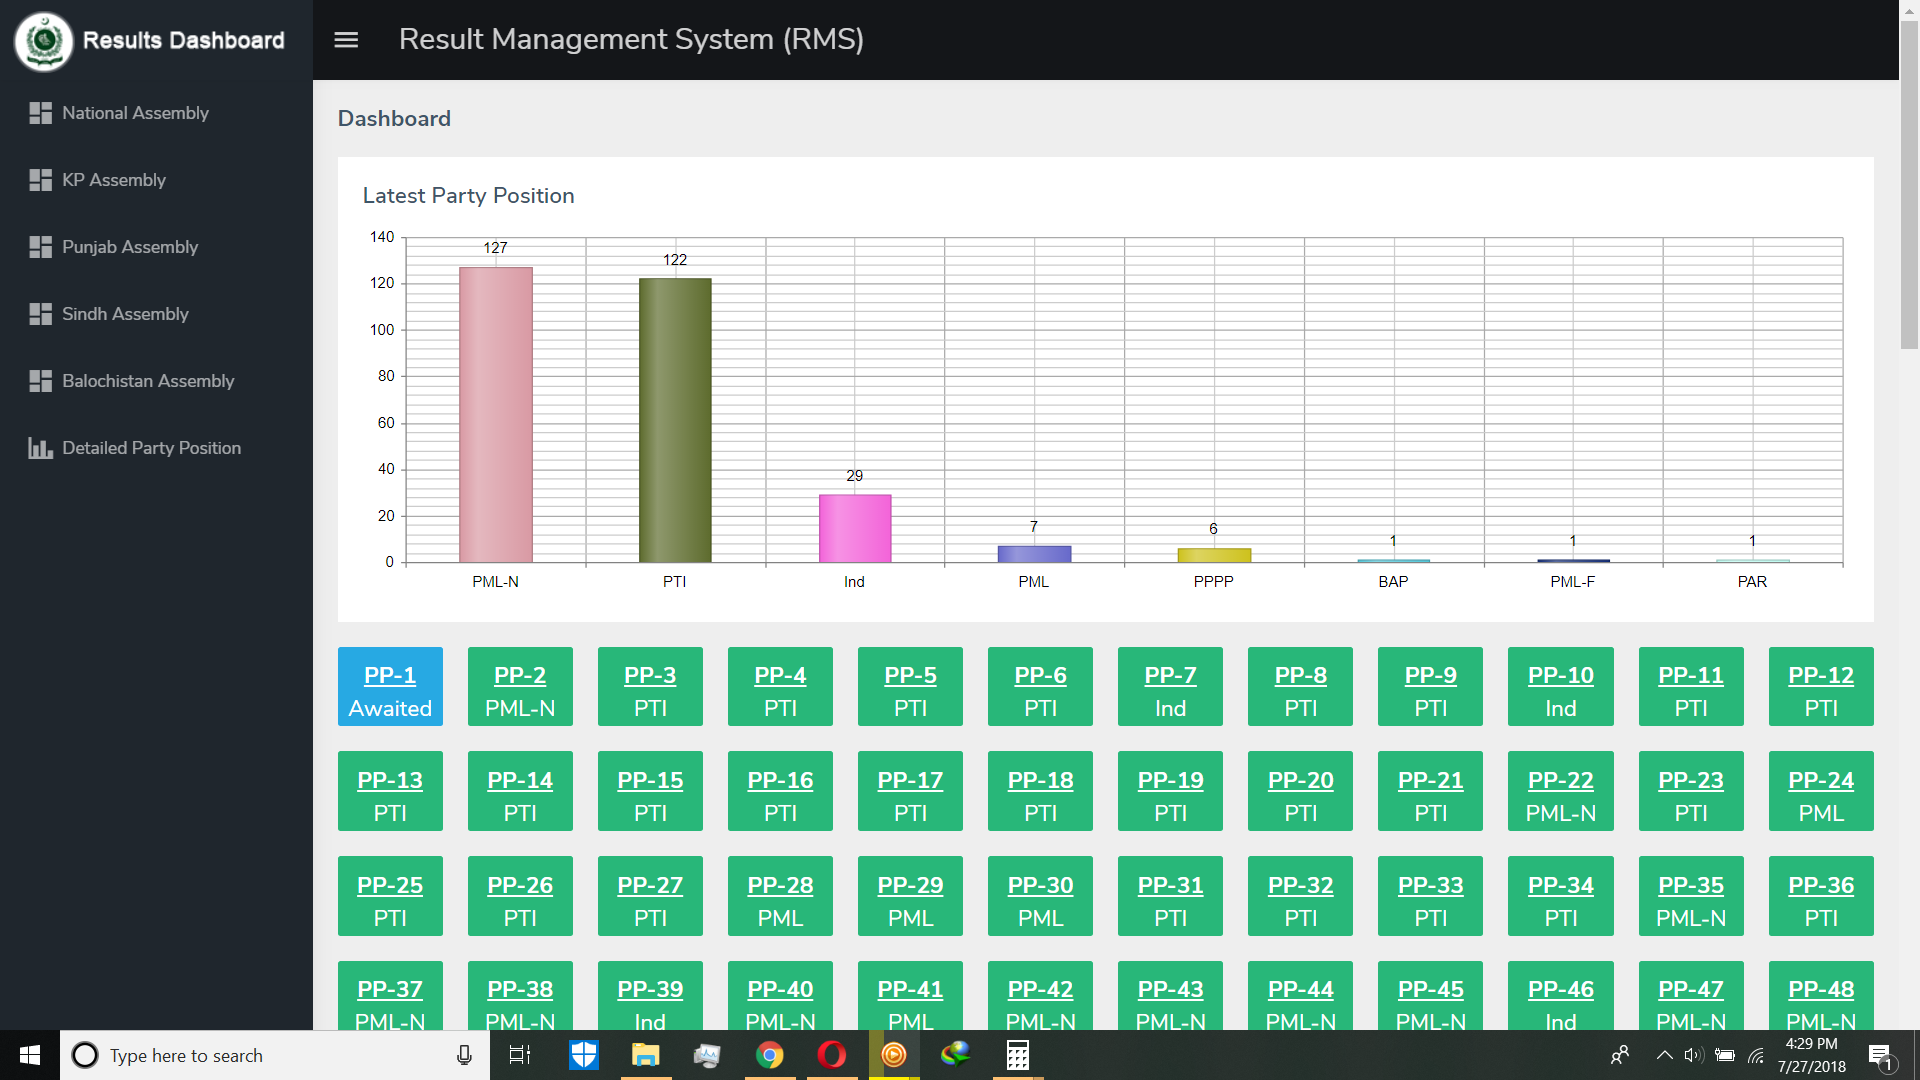Click the 127 value label above PML-N
1920x1080 pixels.
click(x=495, y=248)
